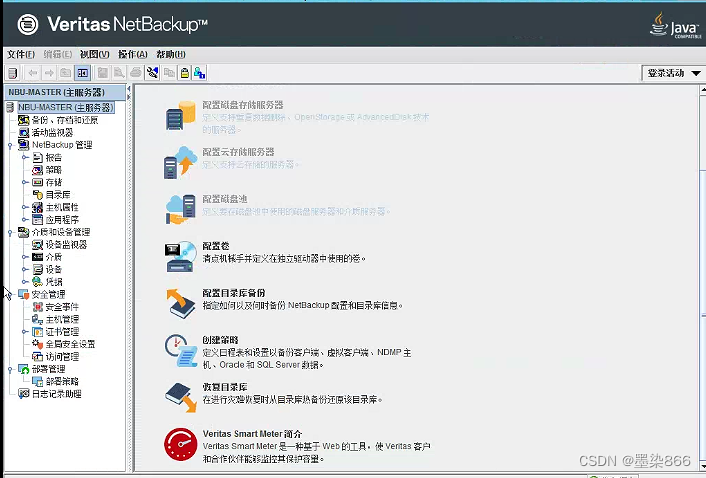This screenshot has height=478, width=706.
Task: Open 主机管理 in the tree
Action: pyautogui.click(x=62, y=320)
